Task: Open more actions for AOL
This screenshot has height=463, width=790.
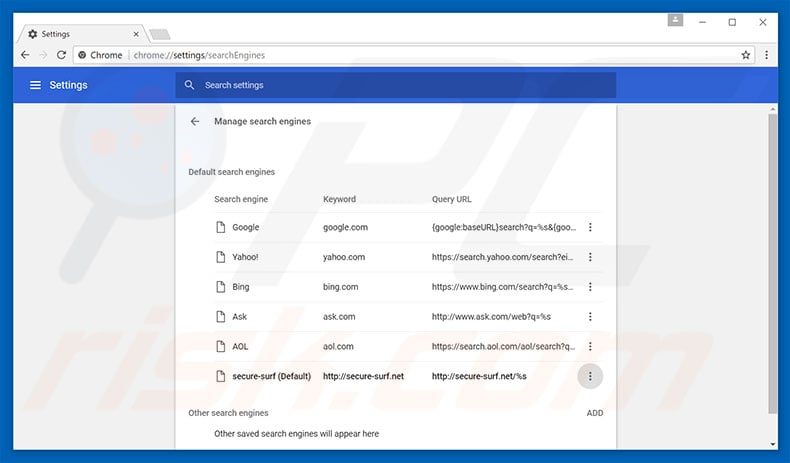Action: point(590,346)
